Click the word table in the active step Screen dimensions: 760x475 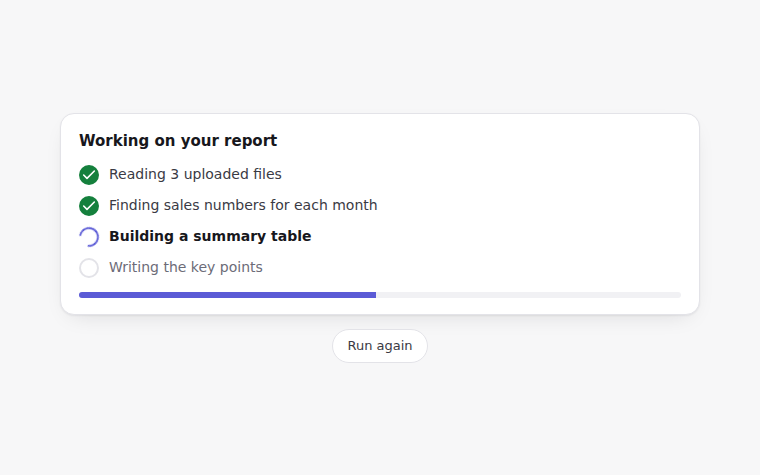point(291,237)
